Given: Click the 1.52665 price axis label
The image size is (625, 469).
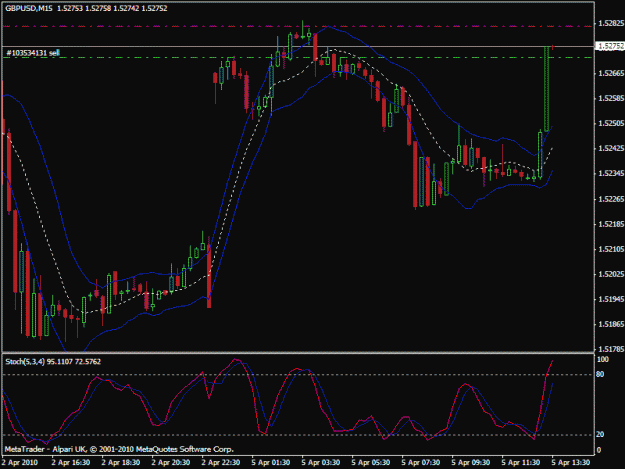Looking at the screenshot, I should click(x=611, y=73).
